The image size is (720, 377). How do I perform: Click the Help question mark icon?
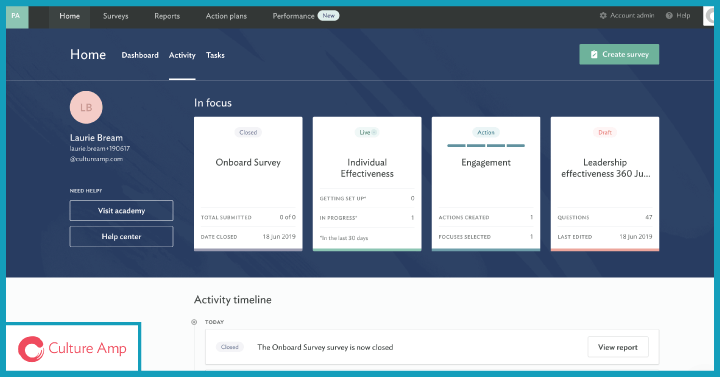[x=669, y=16]
